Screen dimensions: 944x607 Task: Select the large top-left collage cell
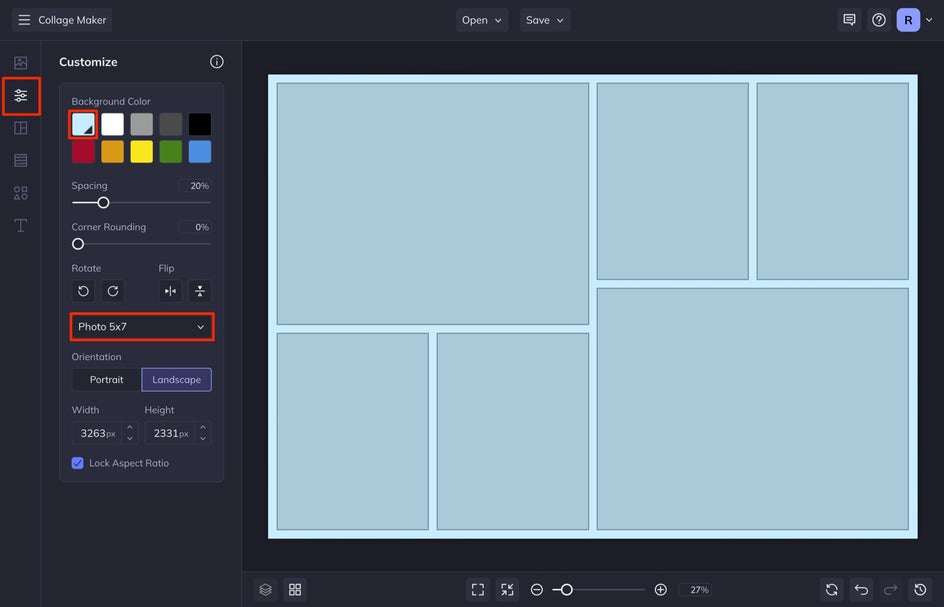click(433, 204)
